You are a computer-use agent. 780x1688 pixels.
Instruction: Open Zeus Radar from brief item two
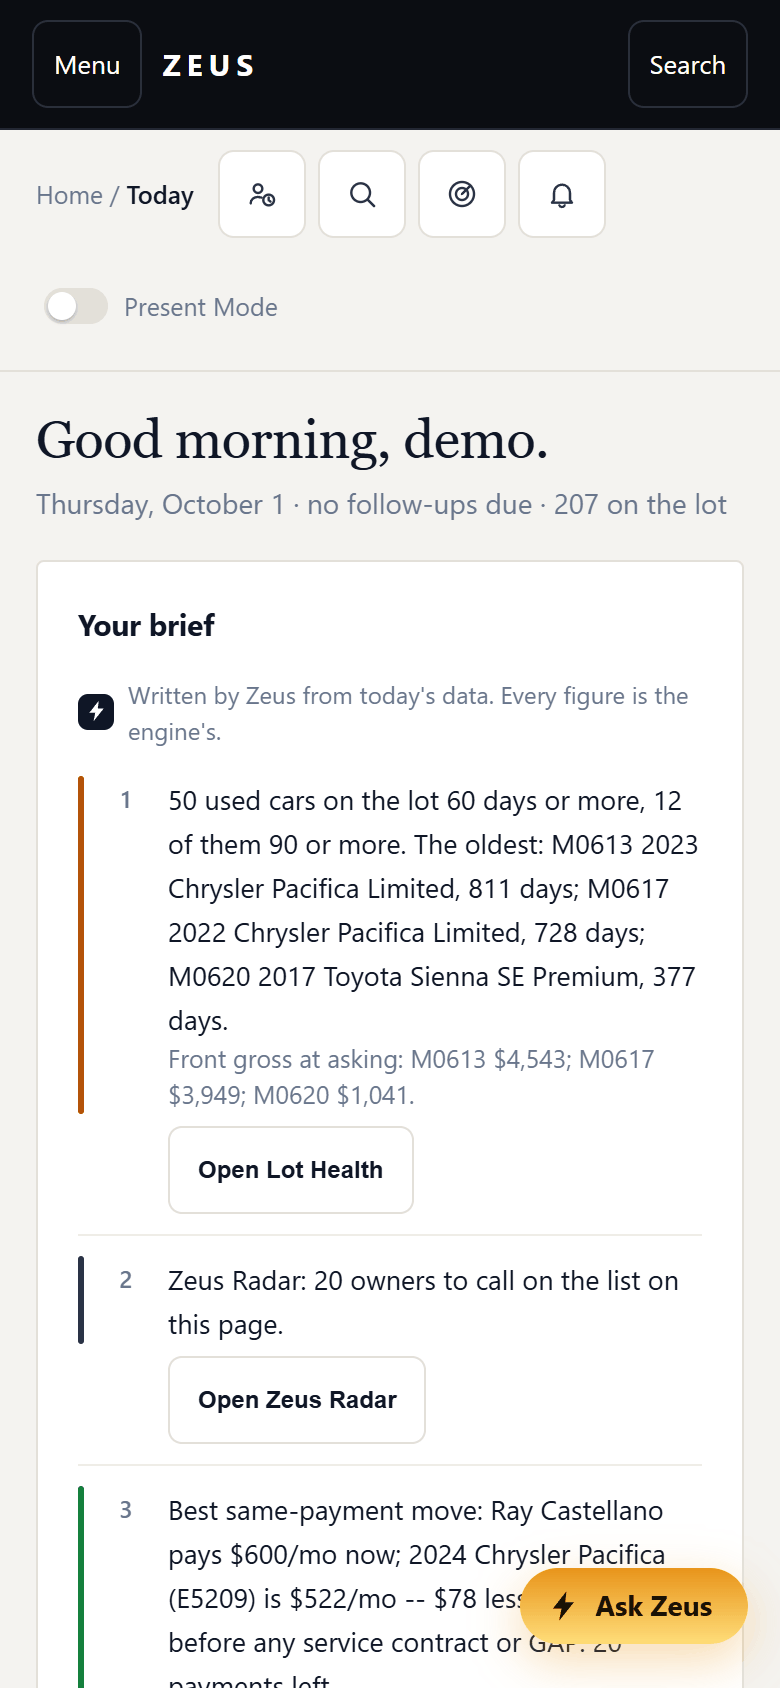click(x=297, y=1400)
